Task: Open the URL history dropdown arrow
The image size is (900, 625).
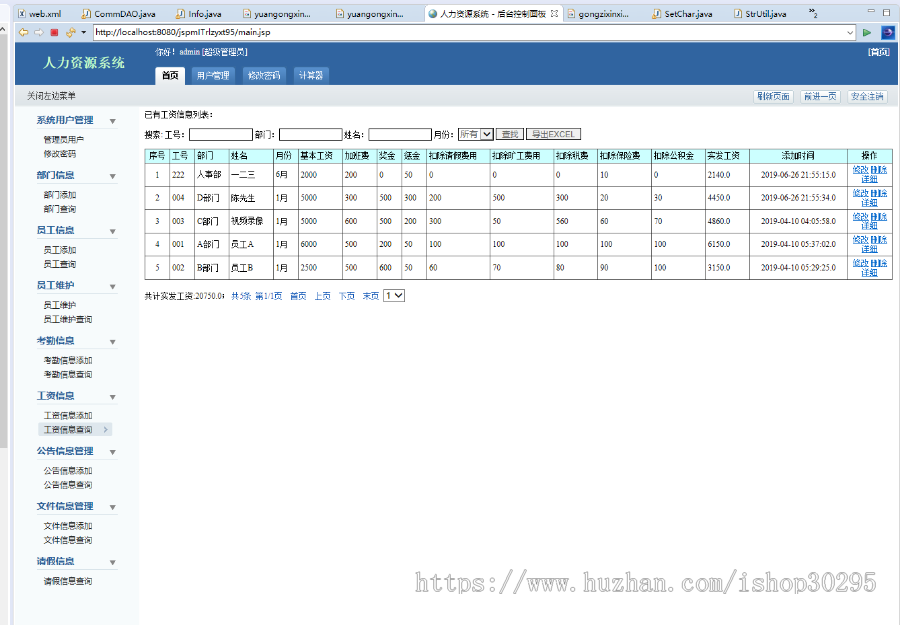Action: [851, 33]
